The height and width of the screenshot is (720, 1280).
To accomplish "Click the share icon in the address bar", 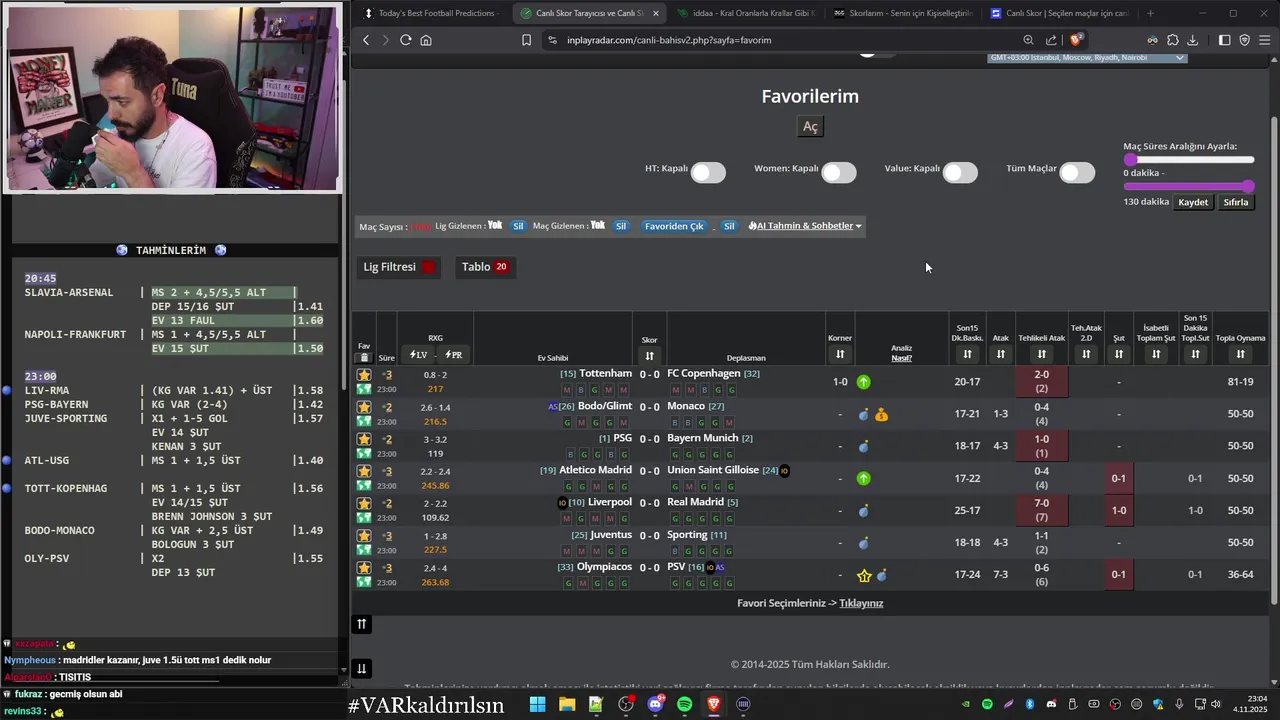I will [1051, 40].
